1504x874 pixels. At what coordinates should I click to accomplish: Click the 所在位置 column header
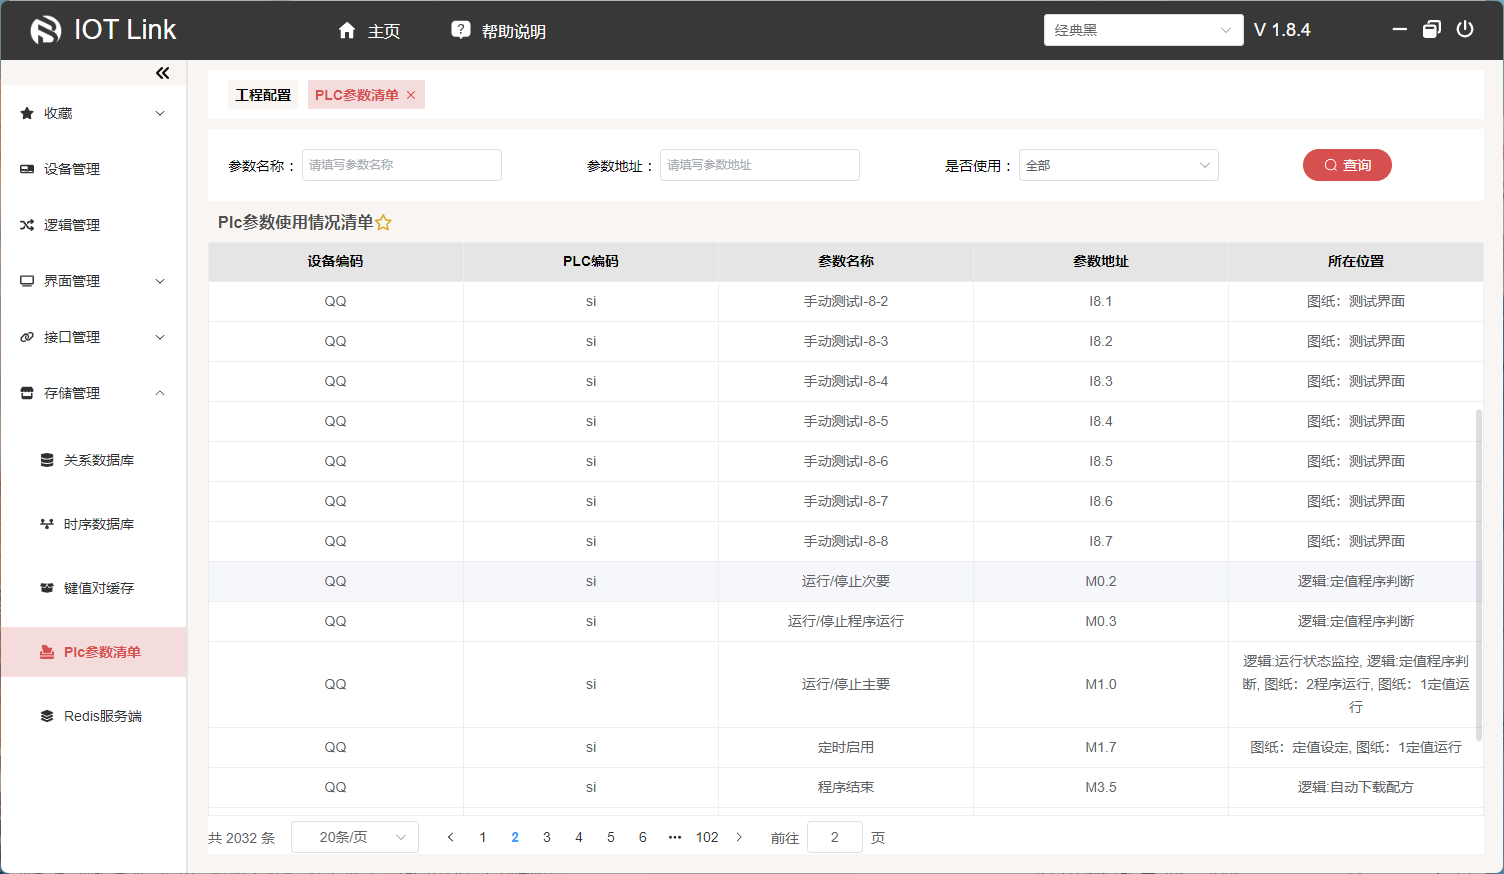1356,261
